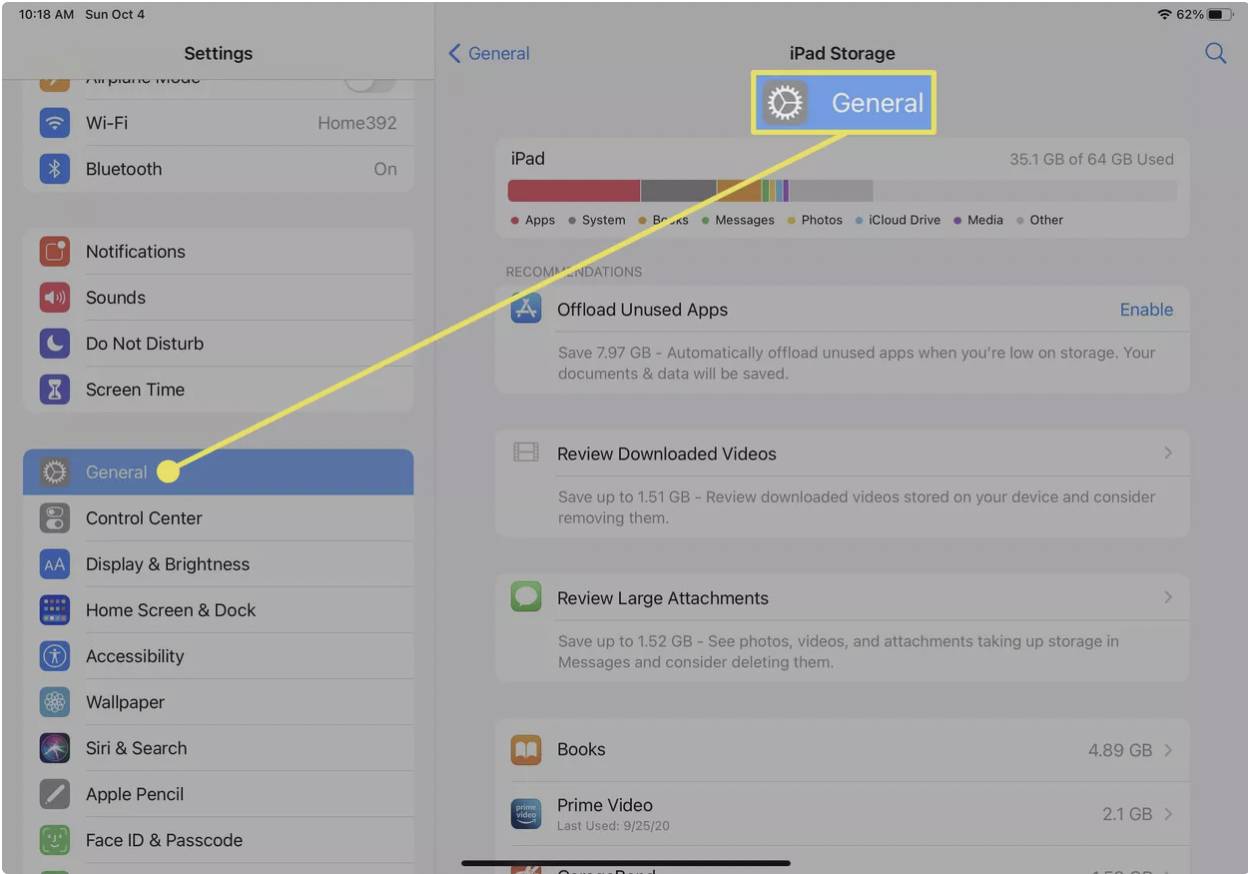Click the storage usage bar
Viewport: 1248px width, 874px height.
tap(690, 189)
